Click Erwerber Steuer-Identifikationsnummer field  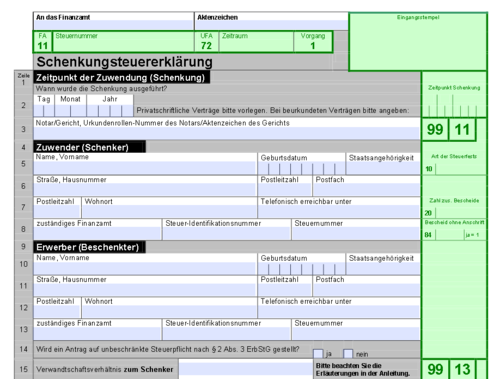pos(227,333)
